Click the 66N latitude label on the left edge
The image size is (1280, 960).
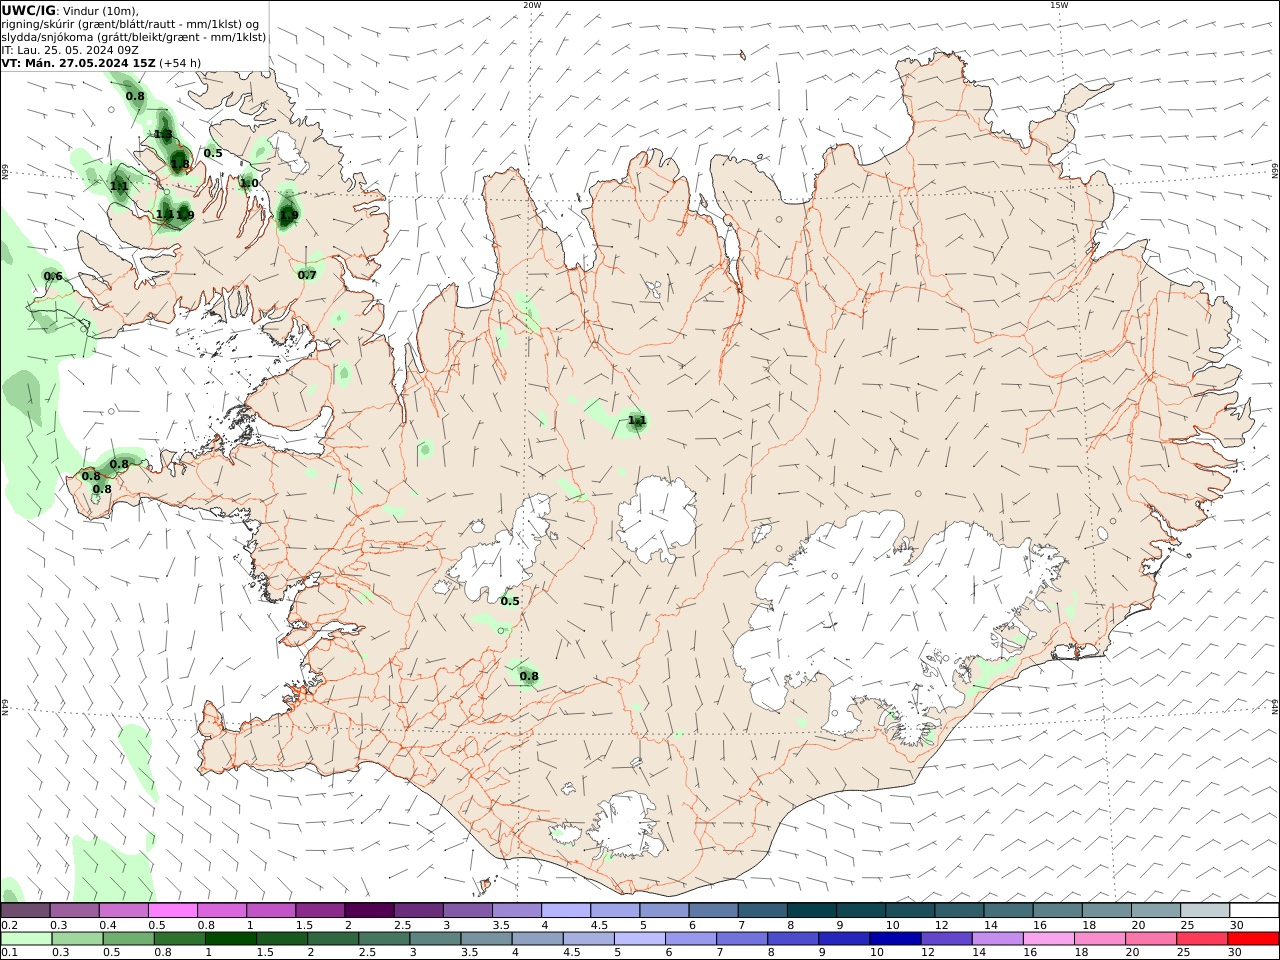tap(5, 173)
